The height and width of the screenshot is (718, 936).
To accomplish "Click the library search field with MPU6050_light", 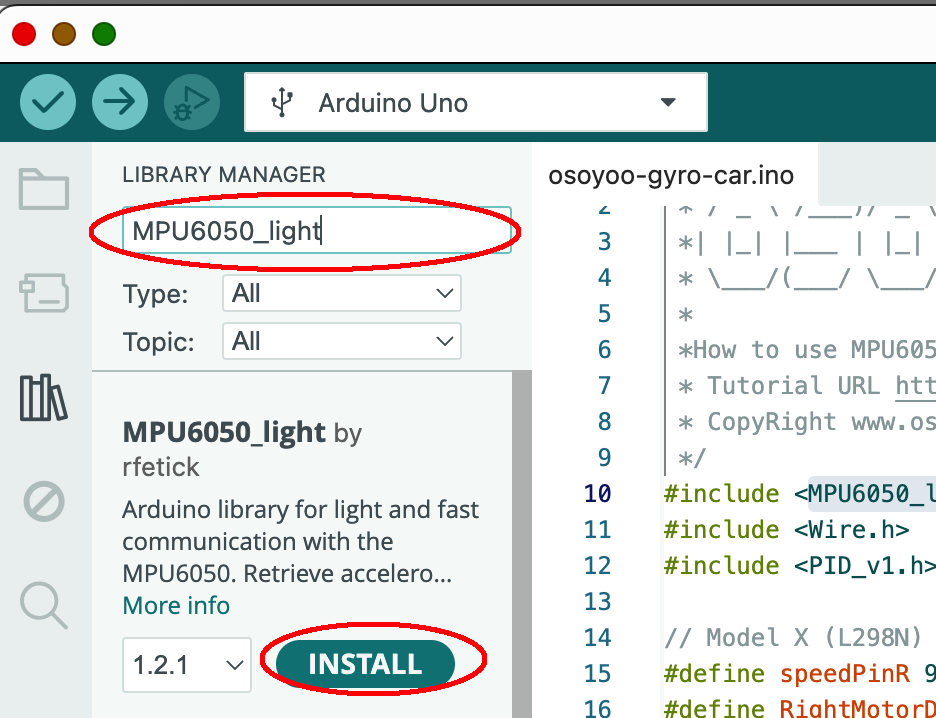I will [316, 232].
